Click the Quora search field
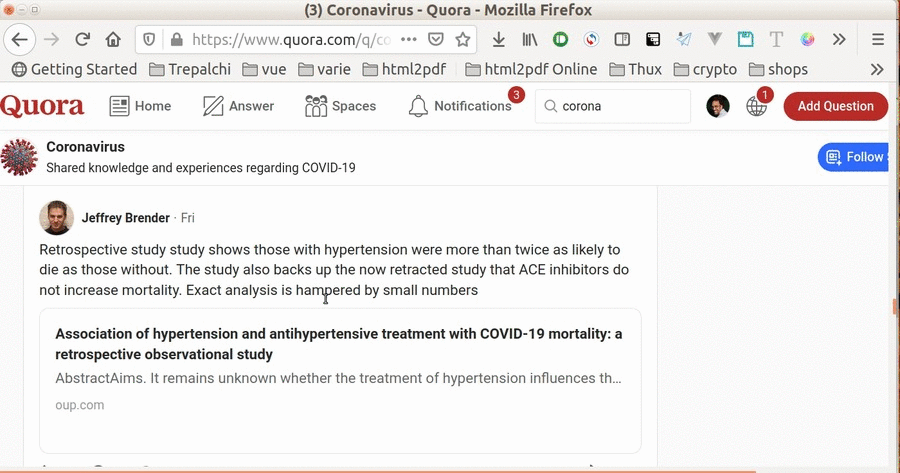This screenshot has width=900, height=473. pos(613,106)
